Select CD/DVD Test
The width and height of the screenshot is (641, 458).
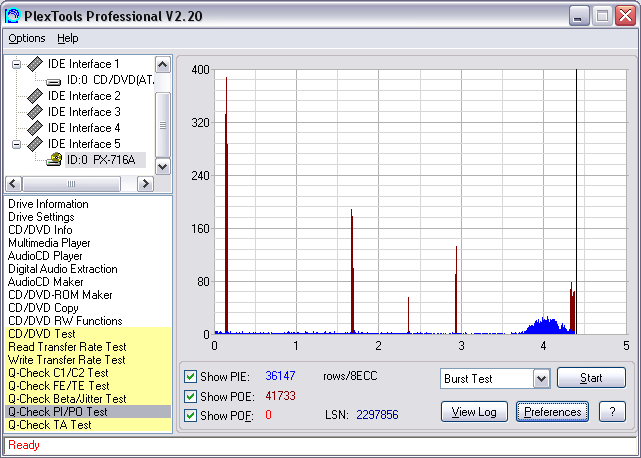(x=88, y=334)
